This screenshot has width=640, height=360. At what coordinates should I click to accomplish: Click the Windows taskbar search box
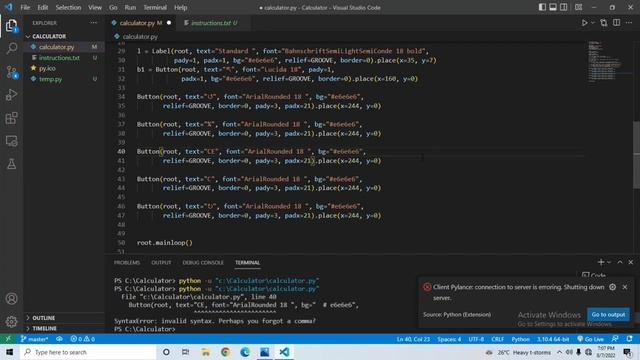pos(88,352)
